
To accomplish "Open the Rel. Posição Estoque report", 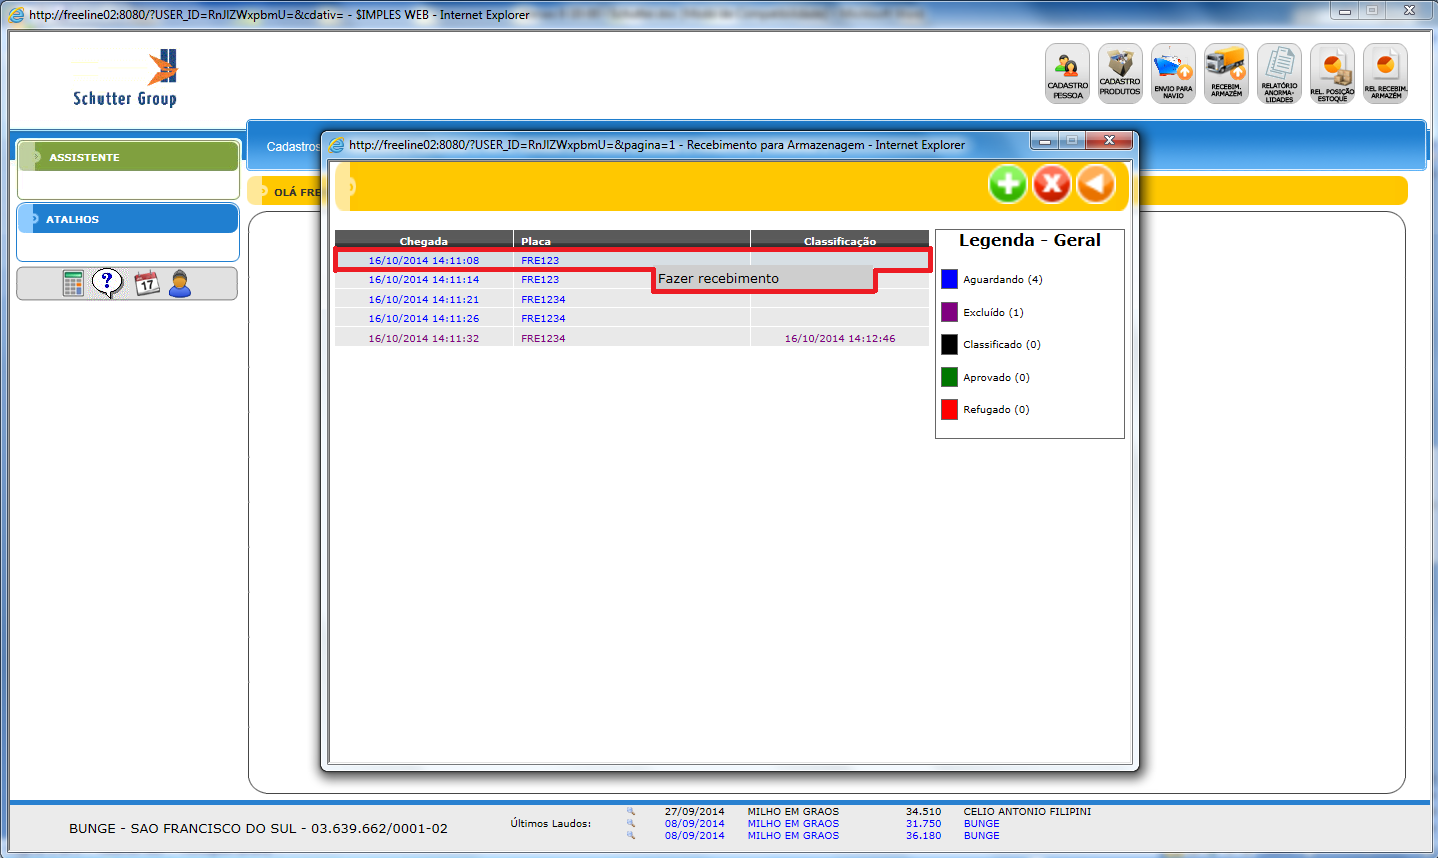I will [1332, 73].
